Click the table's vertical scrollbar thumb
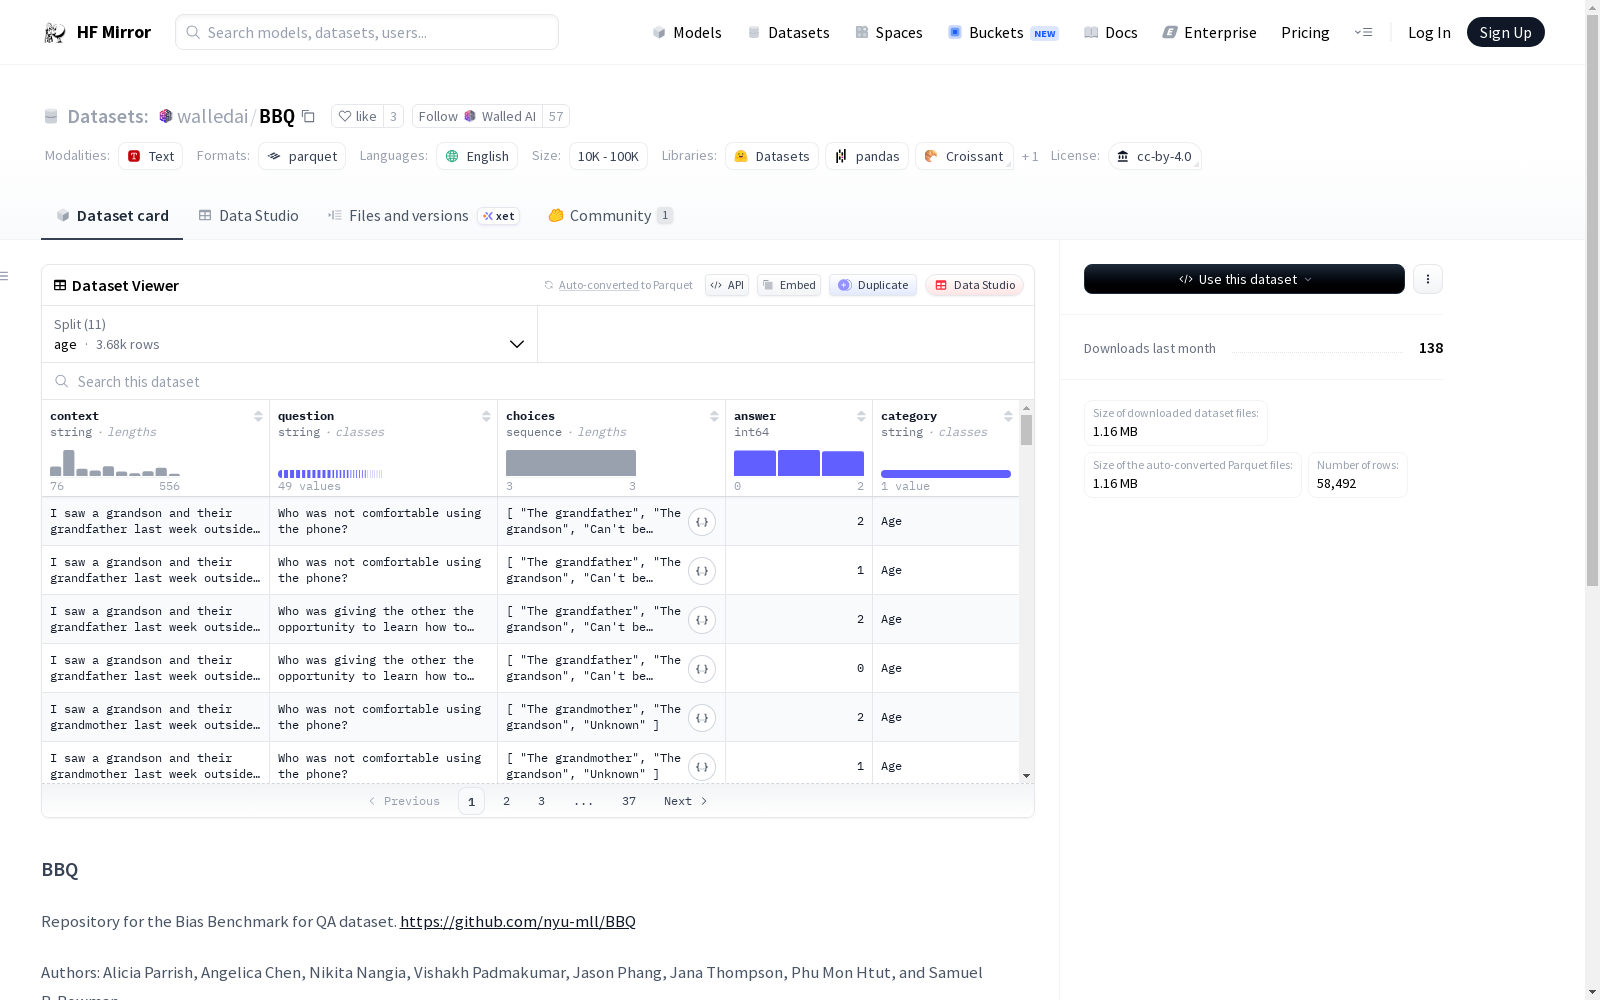The image size is (1600, 1000). pyautogui.click(x=1026, y=430)
